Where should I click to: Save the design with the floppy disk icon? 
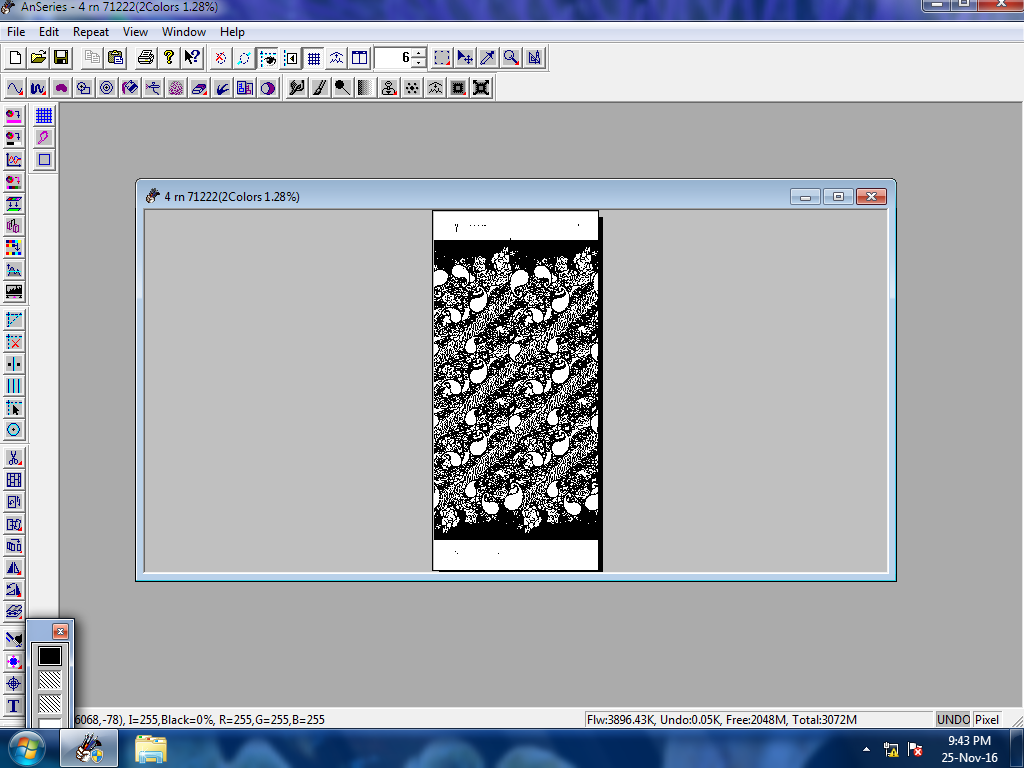click(x=61, y=57)
